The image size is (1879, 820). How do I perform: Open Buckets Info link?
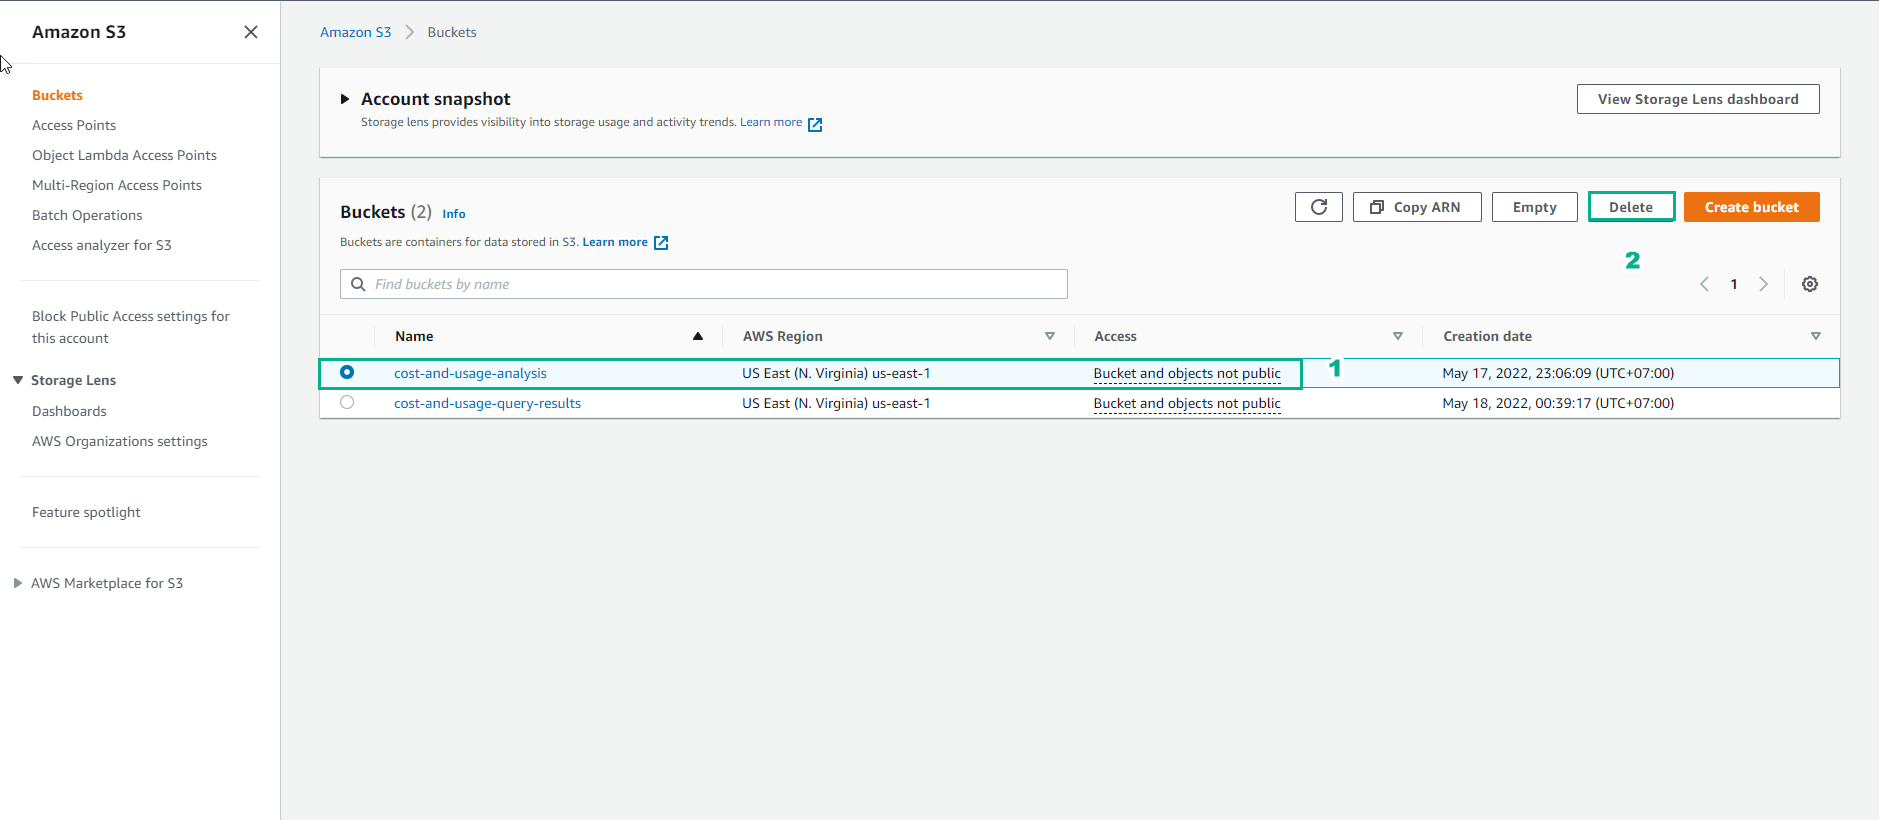(x=454, y=214)
